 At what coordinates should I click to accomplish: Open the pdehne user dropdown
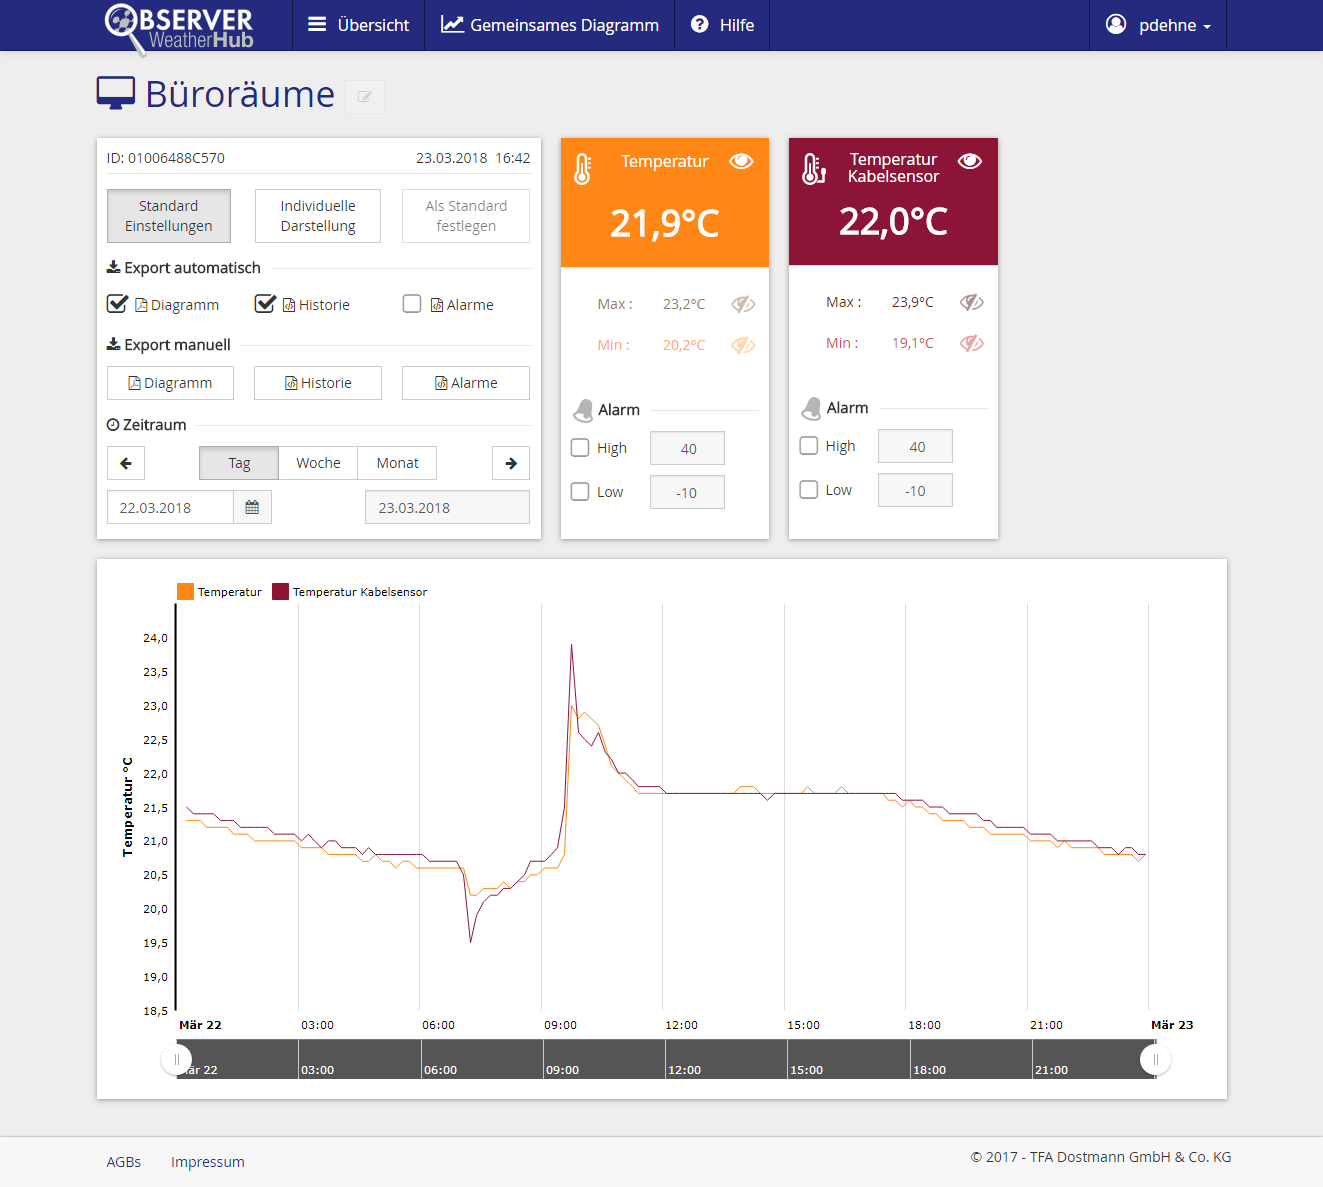point(1158,25)
